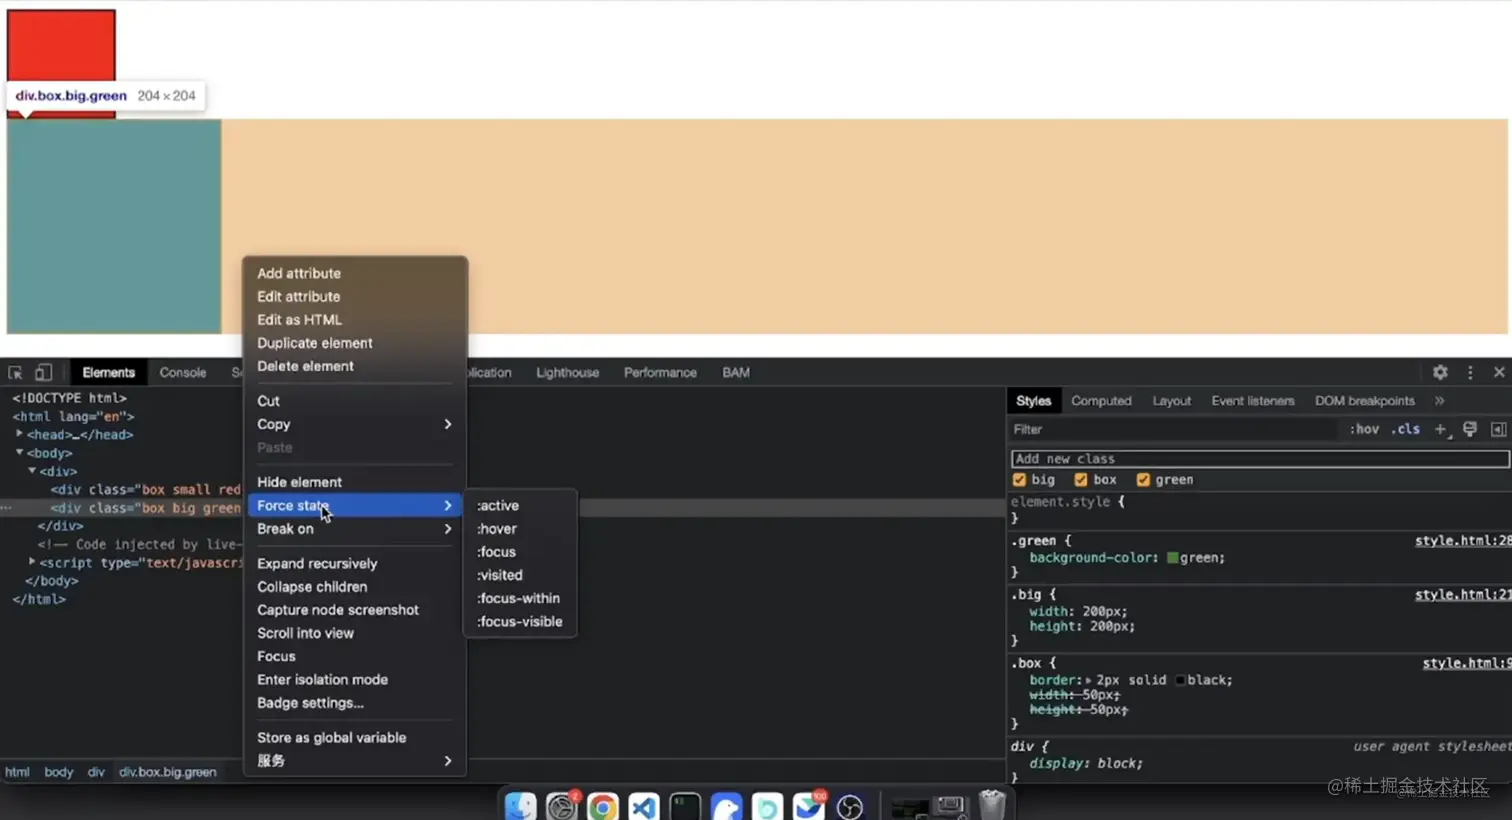Open OBS Studio from the dock
This screenshot has height=820, width=1512.
(x=850, y=805)
